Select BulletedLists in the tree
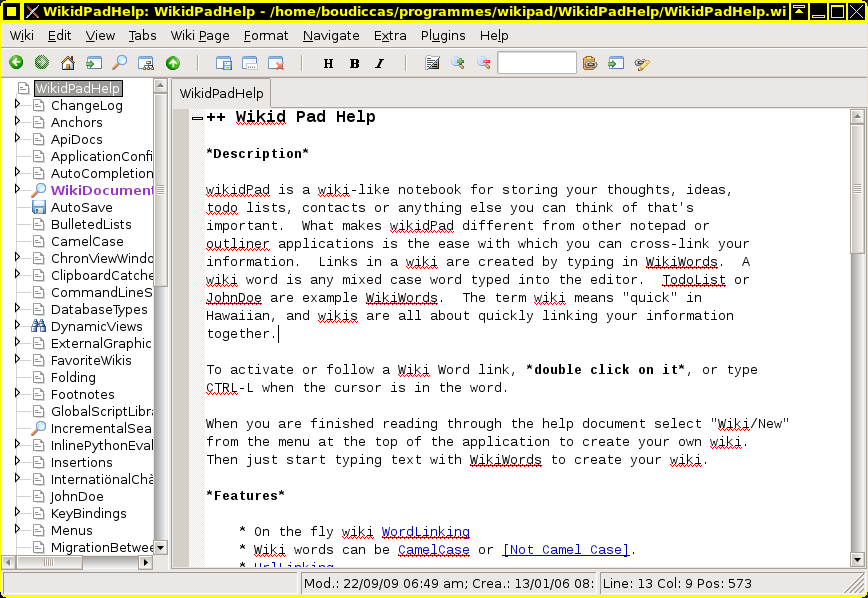Screen dimensions: 868x598 (x=91, y=224)
